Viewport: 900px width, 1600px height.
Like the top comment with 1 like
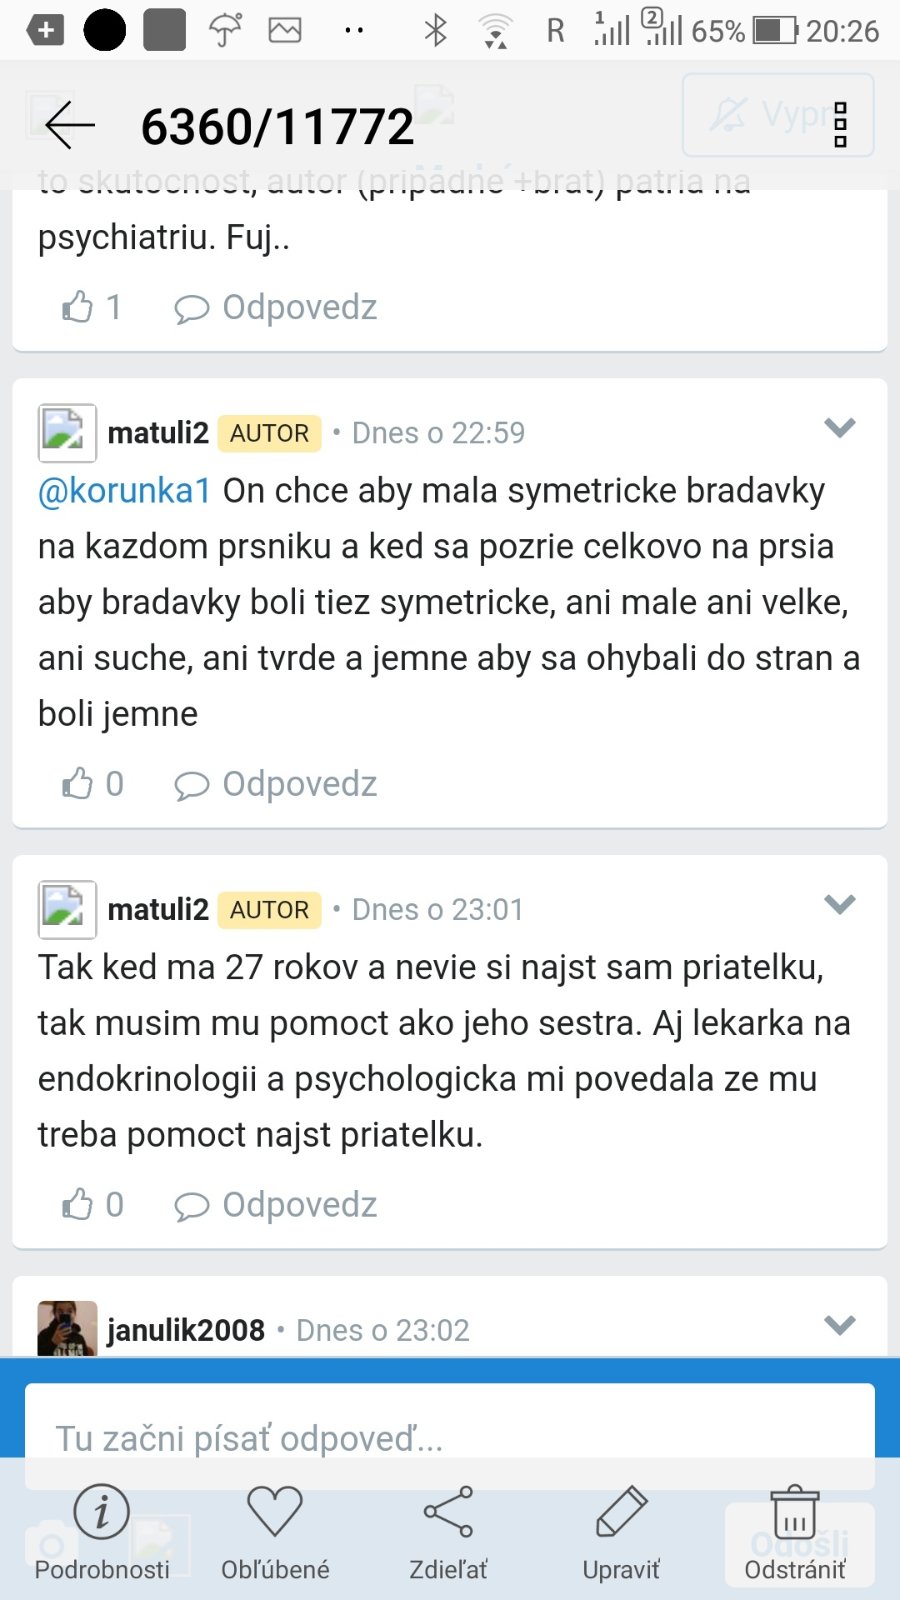tap(78, 307)
